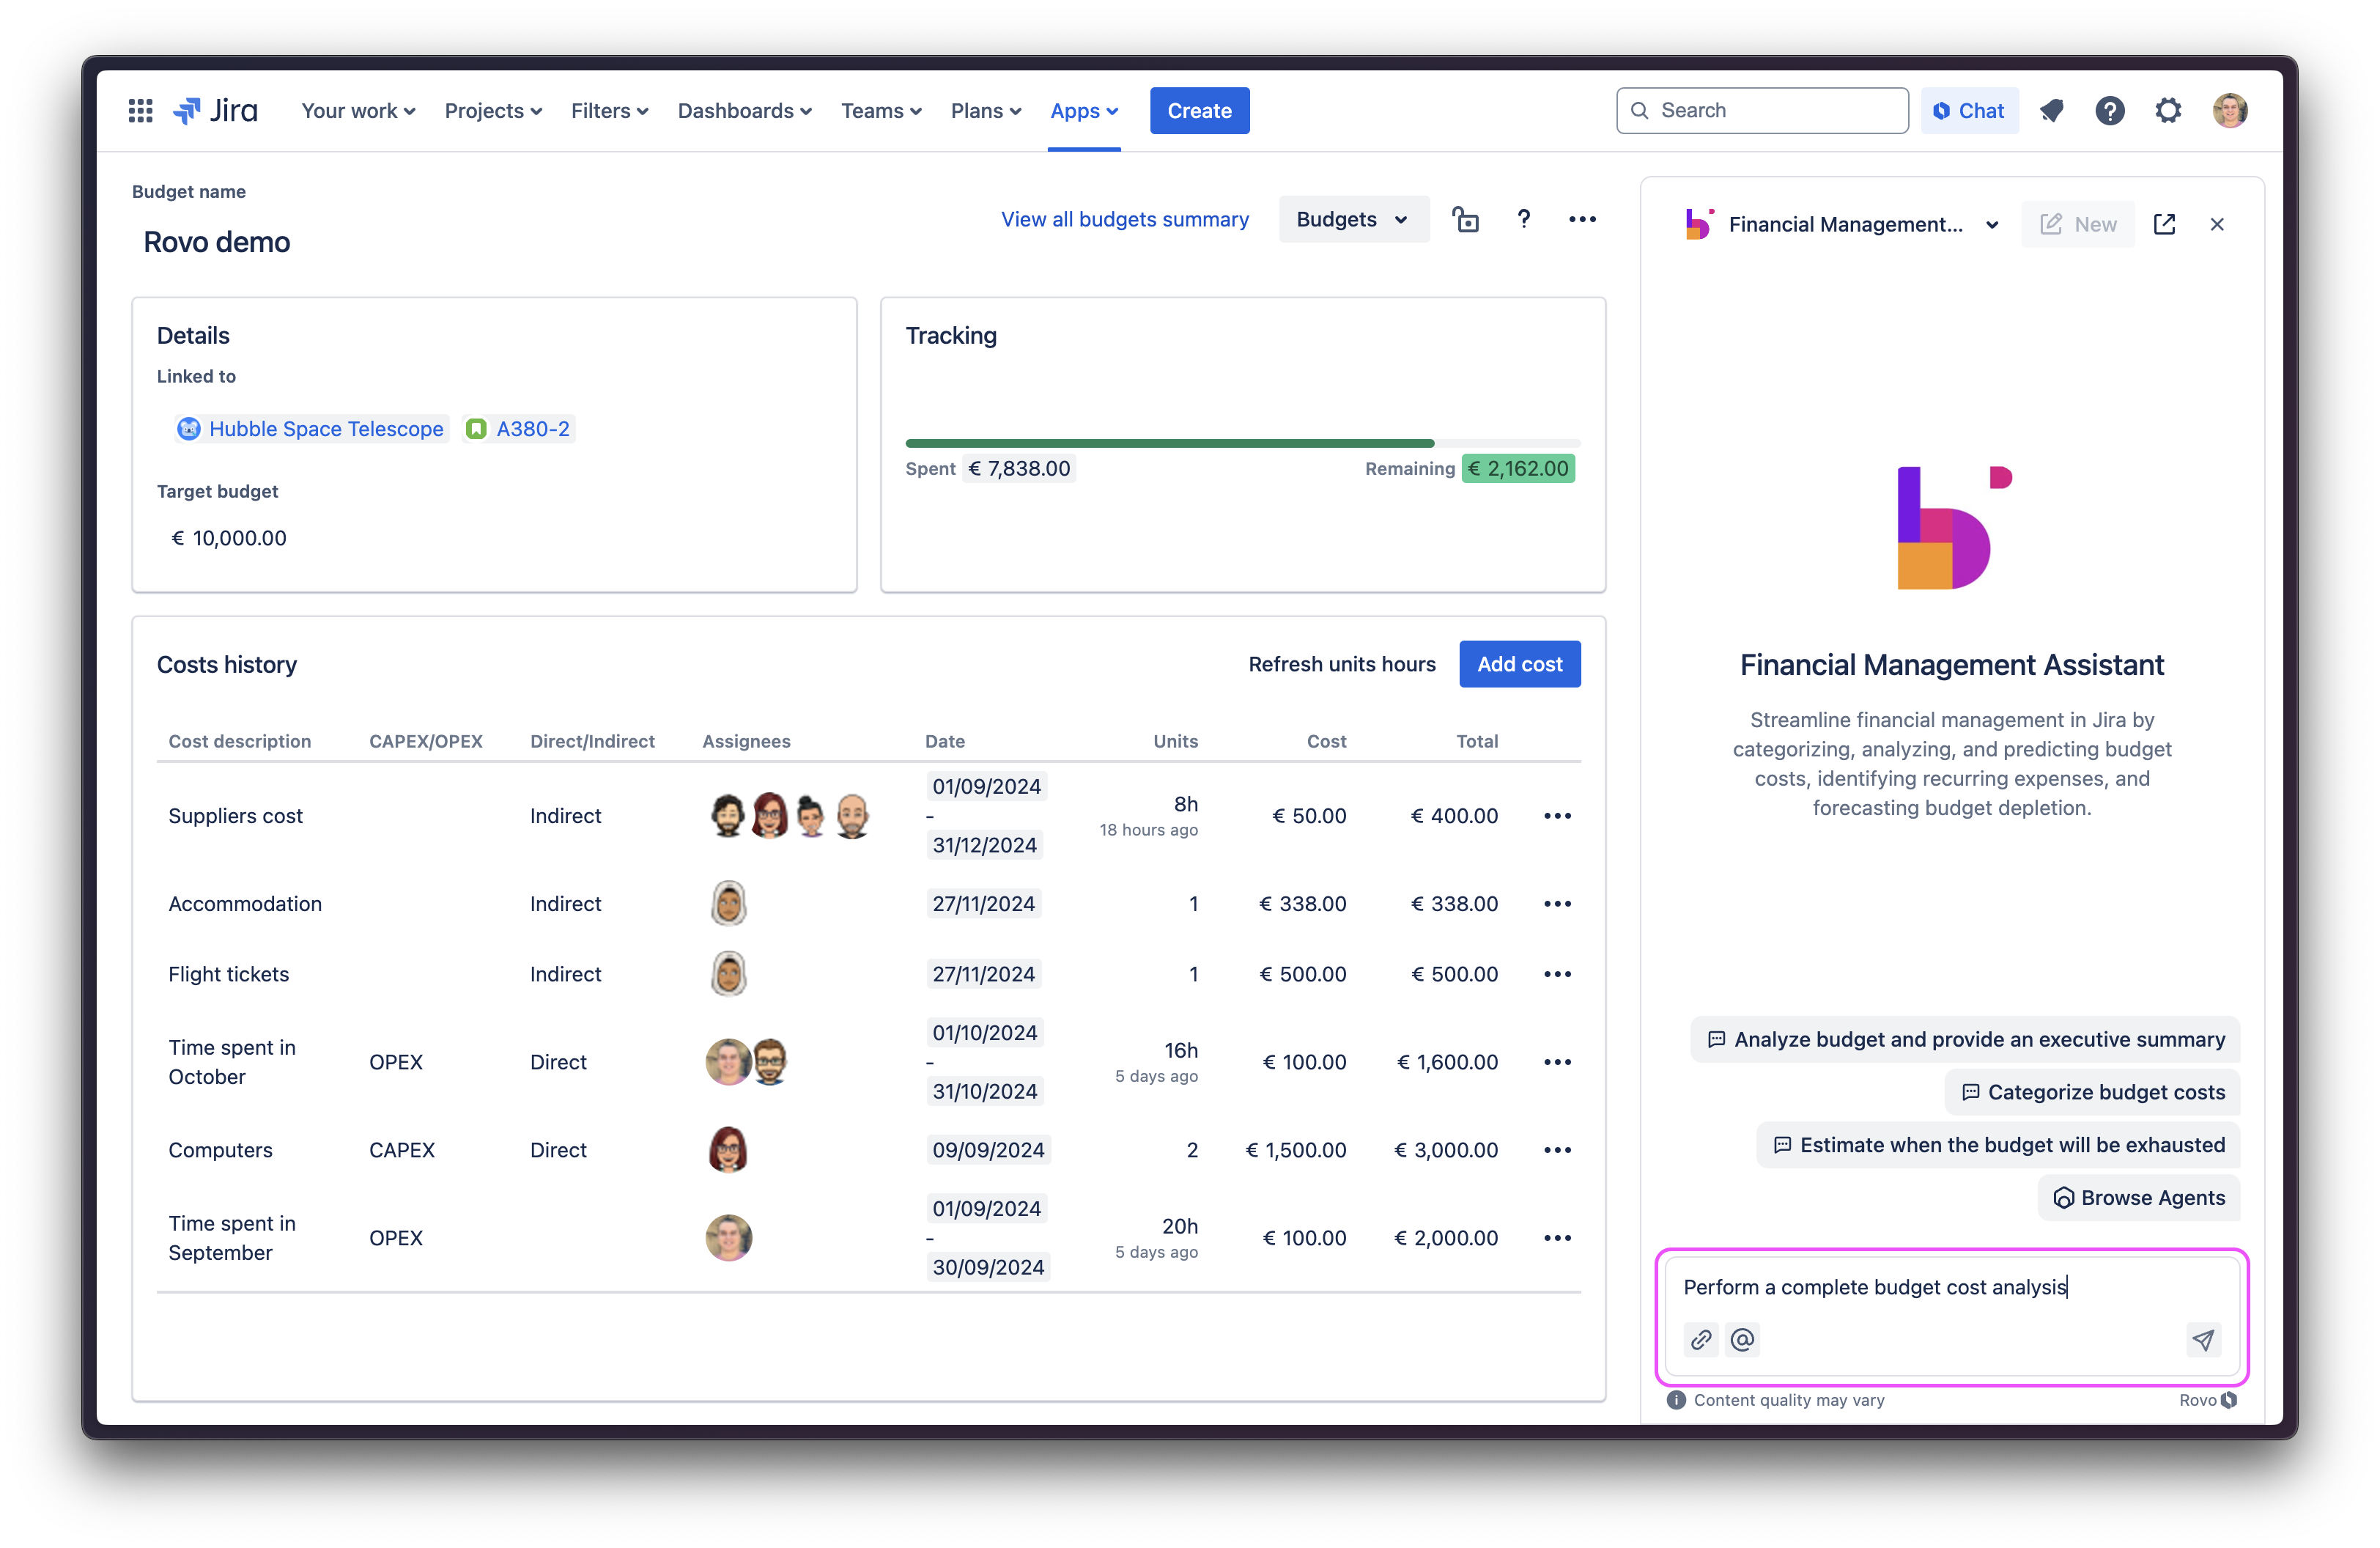
Task: Open the settings gear icon
Action: (x=2167, y=111)
